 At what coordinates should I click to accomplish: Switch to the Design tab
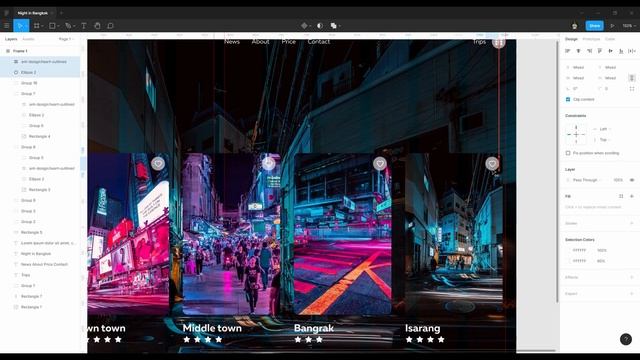(571, 39)
